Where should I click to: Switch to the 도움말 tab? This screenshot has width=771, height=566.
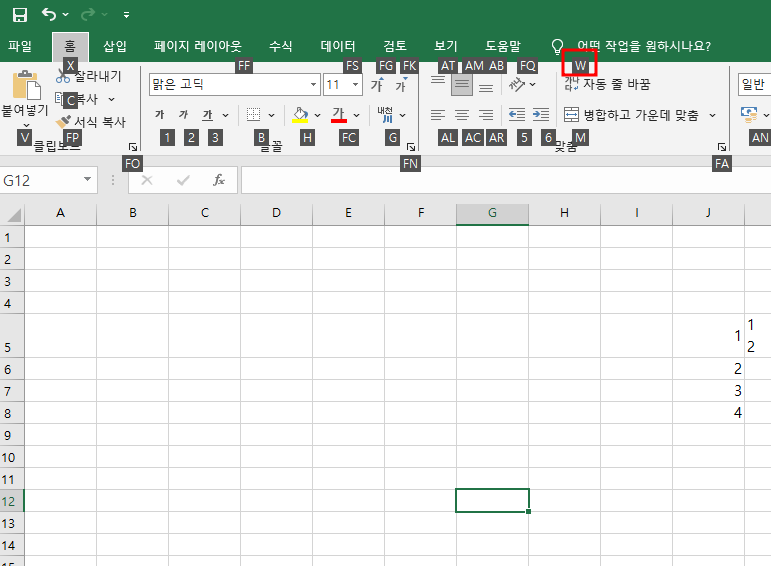click(503, 46)
